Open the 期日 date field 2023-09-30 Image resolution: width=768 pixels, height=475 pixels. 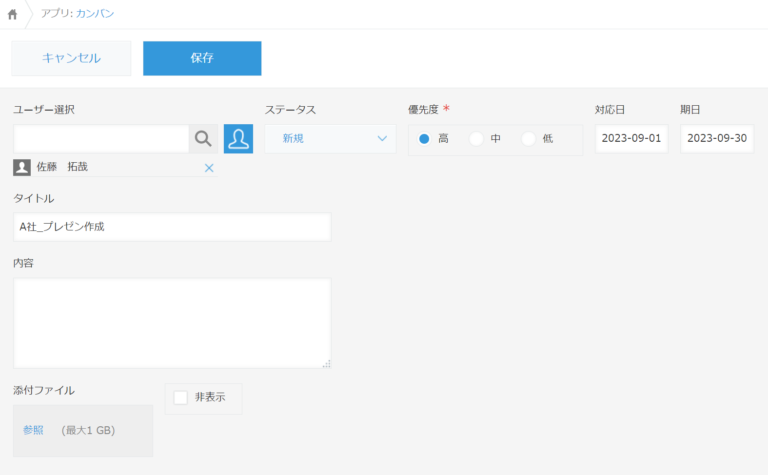click(716, 139)
